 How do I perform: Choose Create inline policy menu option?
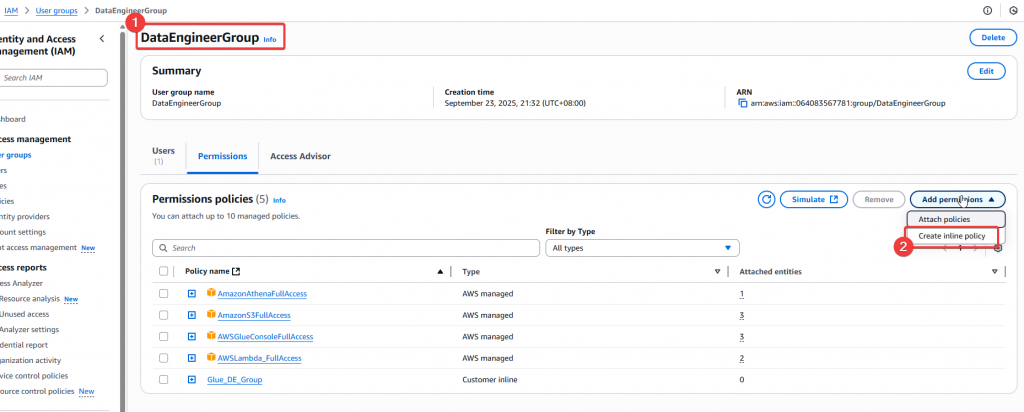pos(952,236)
